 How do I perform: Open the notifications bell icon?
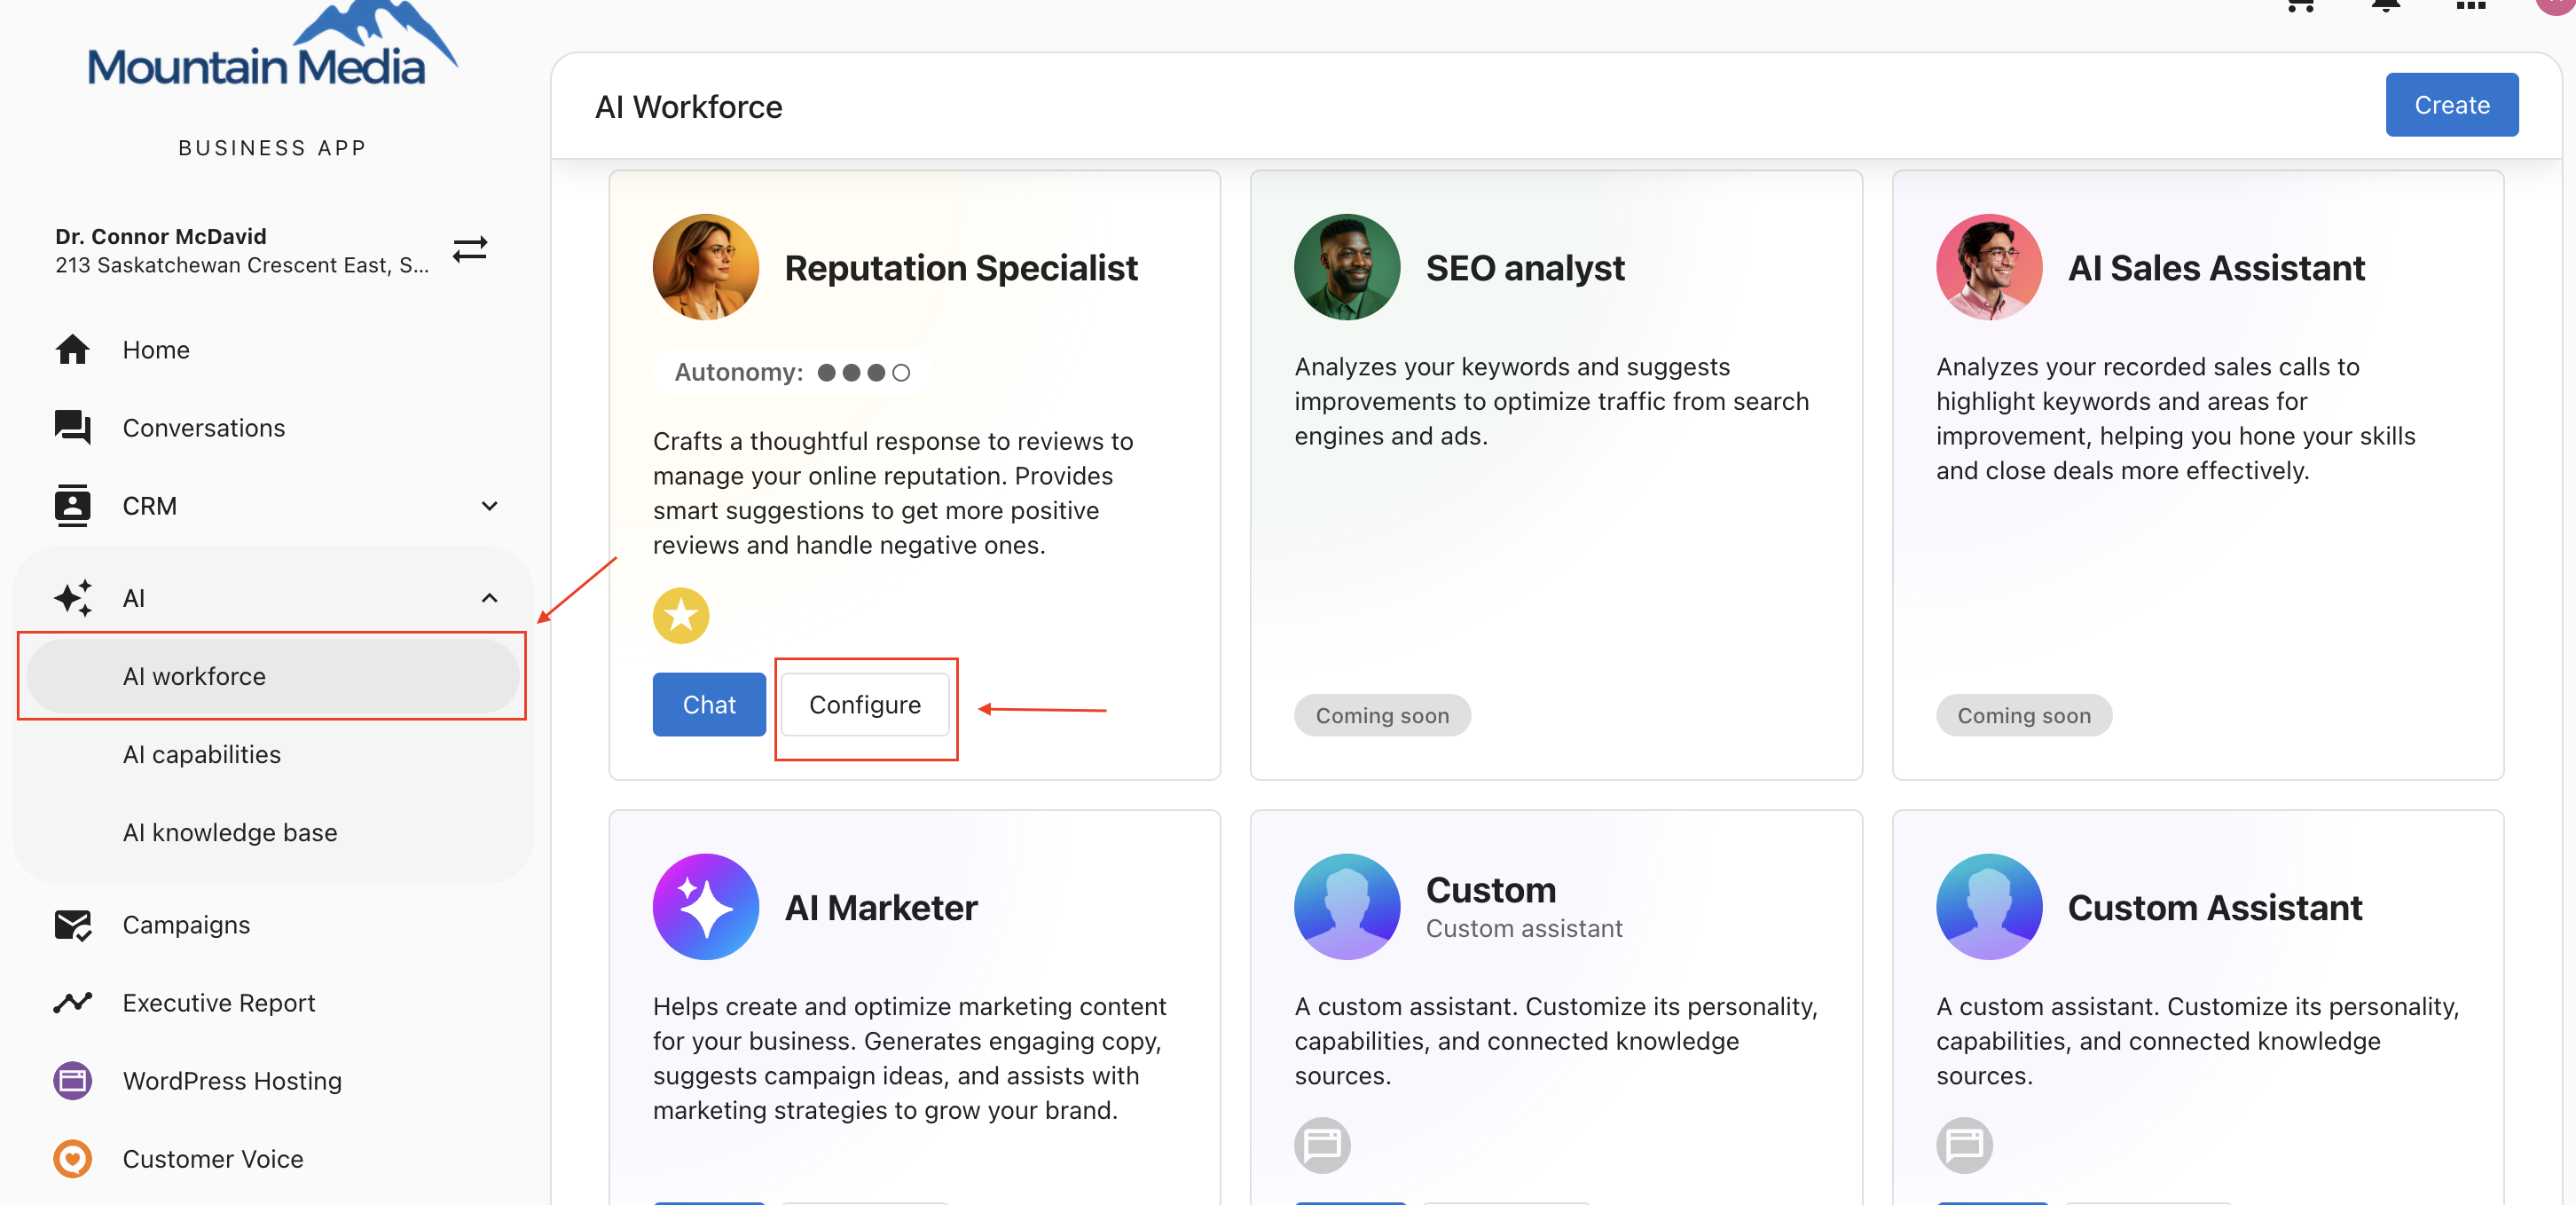point(2387,7)
